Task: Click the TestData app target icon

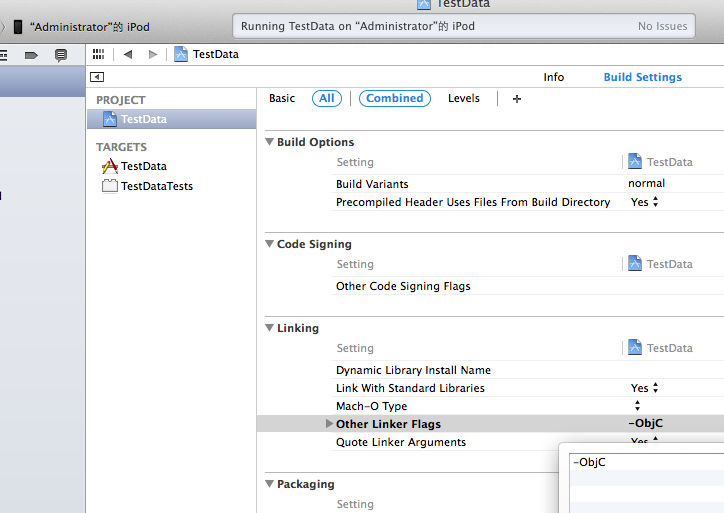Action: click(x=110, y=166)
